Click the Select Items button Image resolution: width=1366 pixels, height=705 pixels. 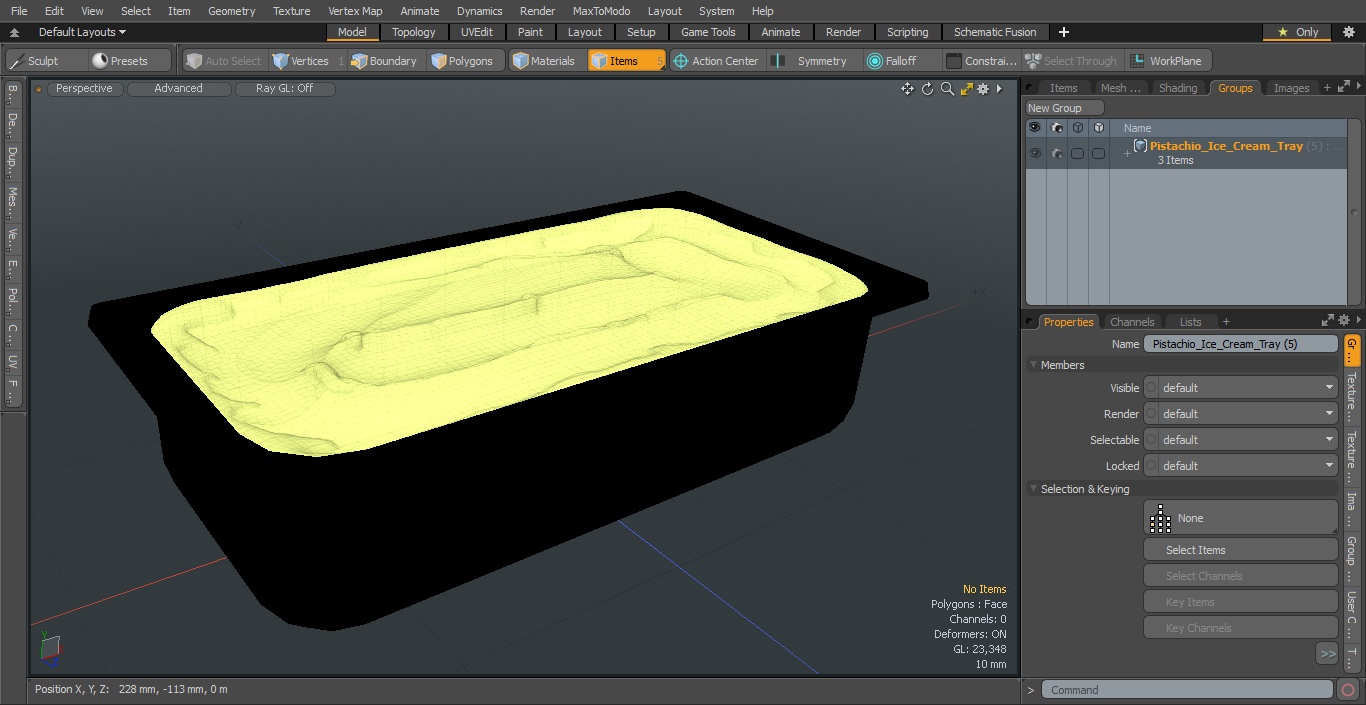[x=1241, y=550]
